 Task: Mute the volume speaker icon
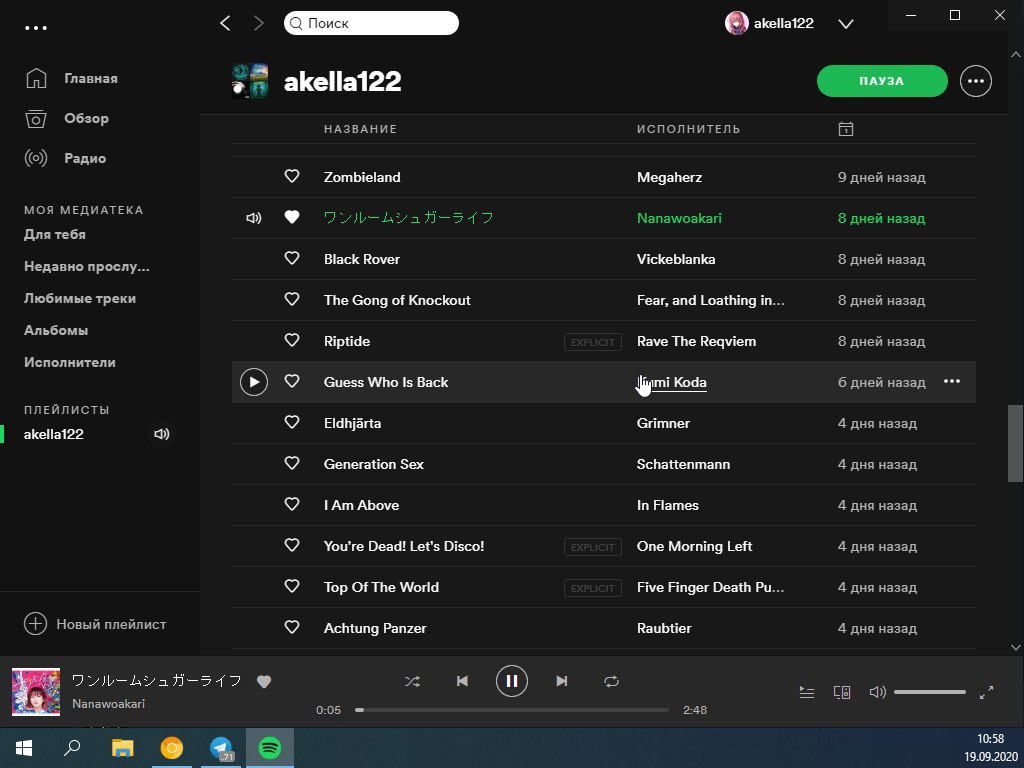pyautogui.click(x=878, y=692)
